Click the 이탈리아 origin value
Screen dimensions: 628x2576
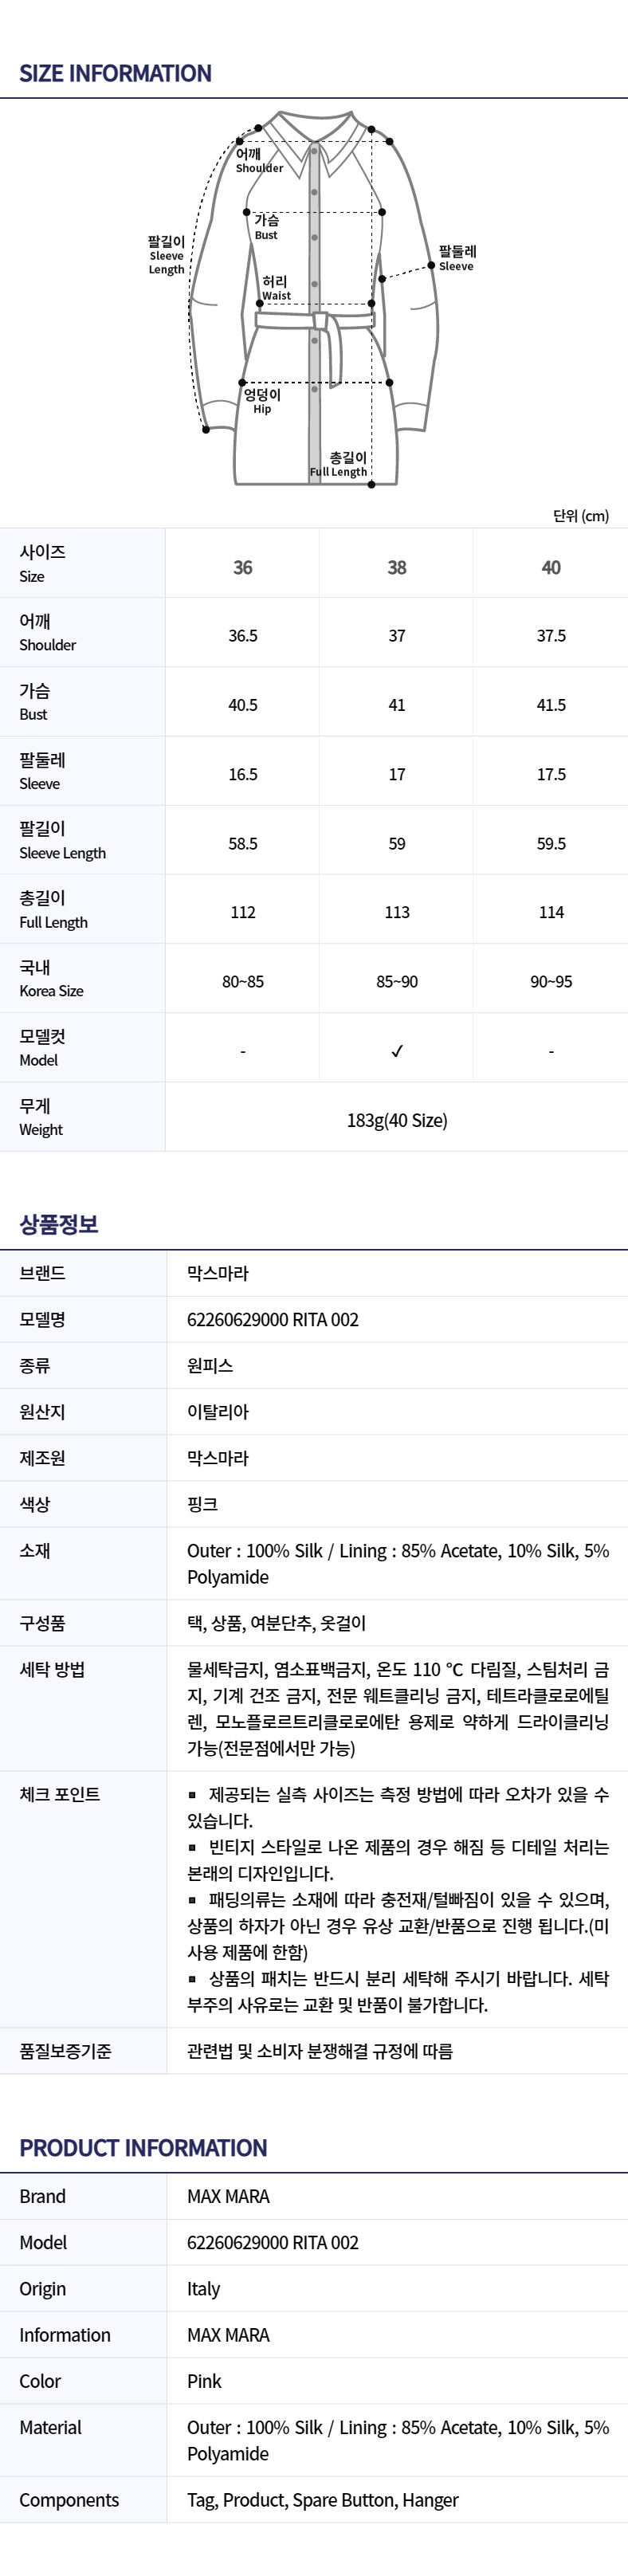[x=218, y=1411]
